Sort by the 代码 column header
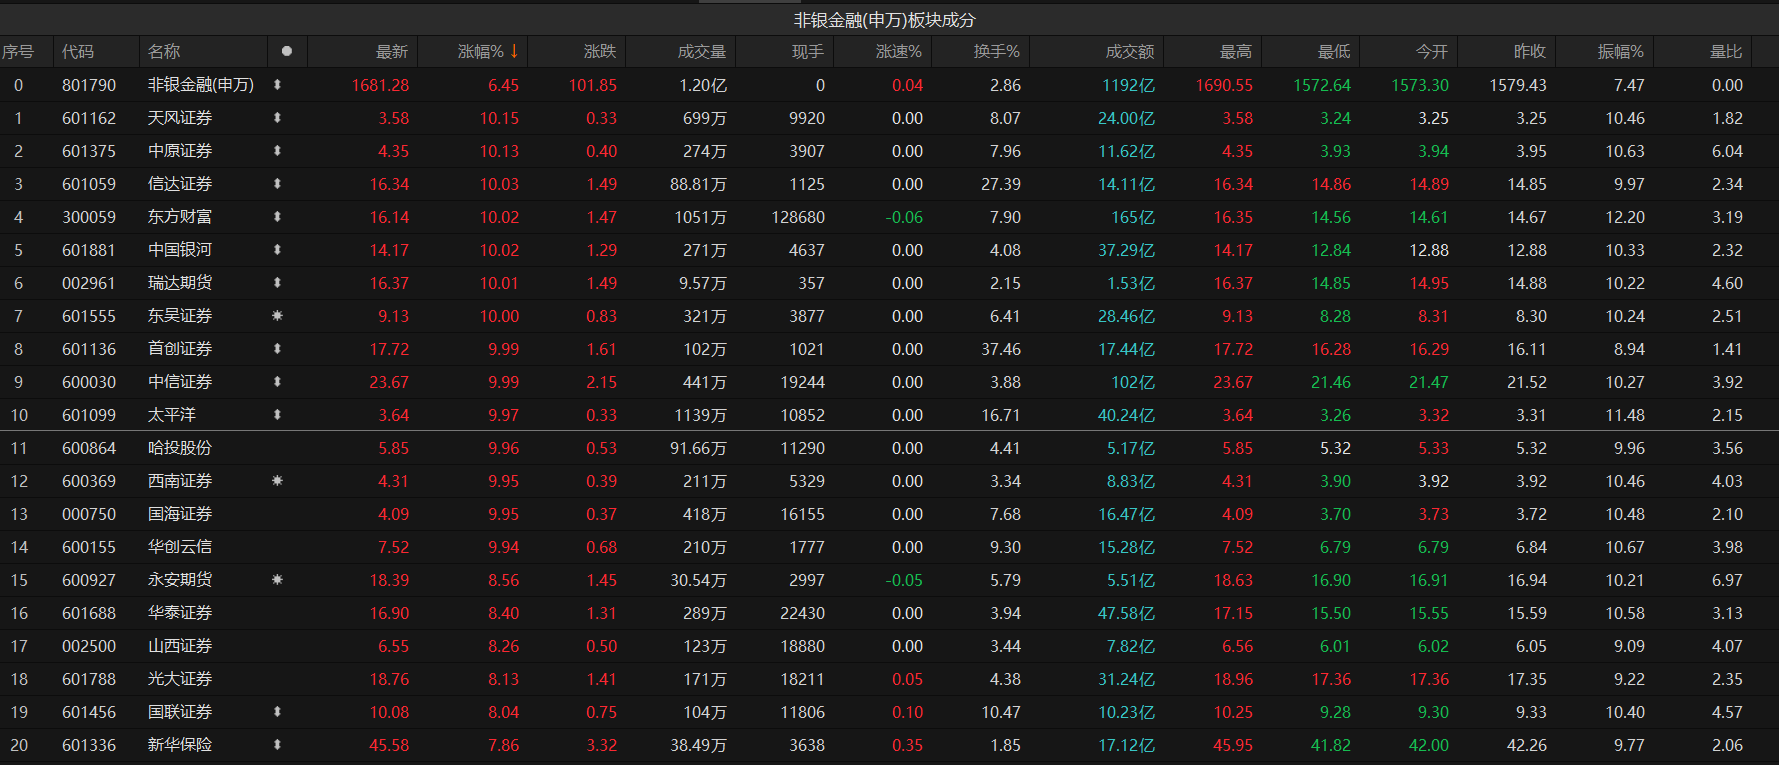This screenshot has width=1779, height=765. (78, 51)
